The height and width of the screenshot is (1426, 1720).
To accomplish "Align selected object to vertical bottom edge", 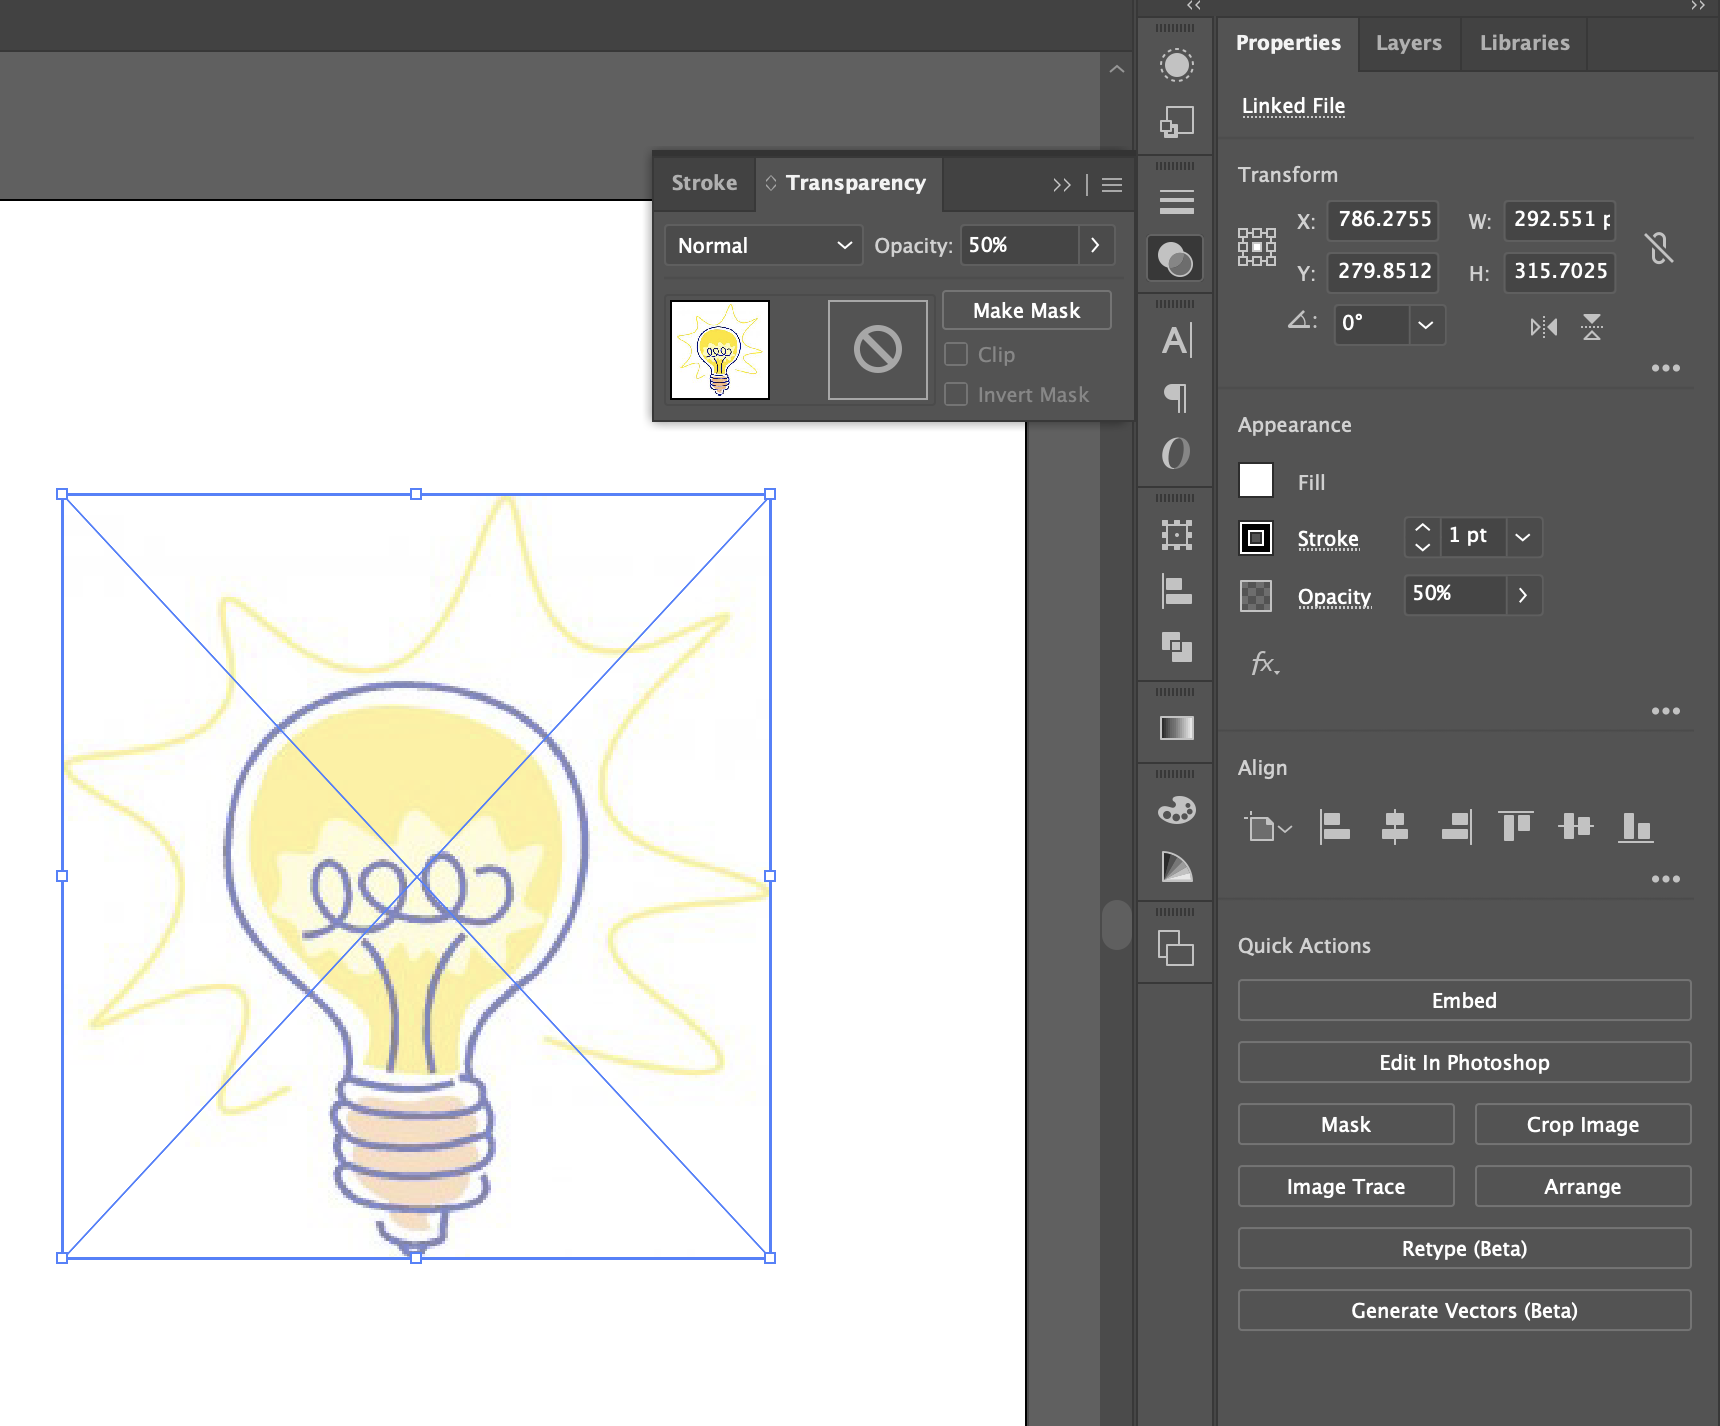I will (x=1636, y=827).
